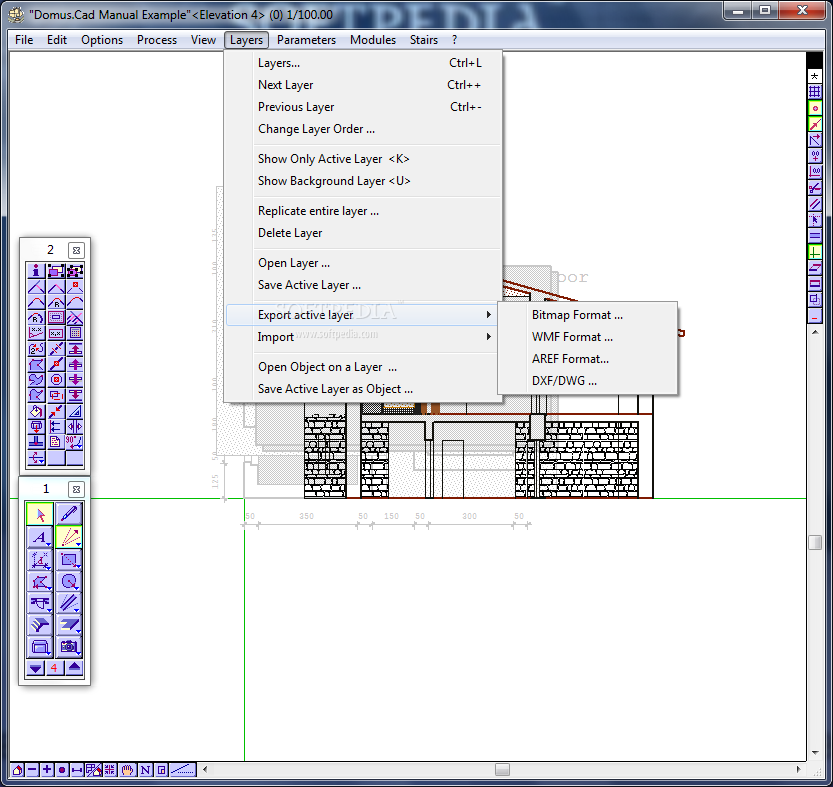Select the circle drawing tool
Image resolution: width=833 pixels, height=787 pixels.
[69, 582]
